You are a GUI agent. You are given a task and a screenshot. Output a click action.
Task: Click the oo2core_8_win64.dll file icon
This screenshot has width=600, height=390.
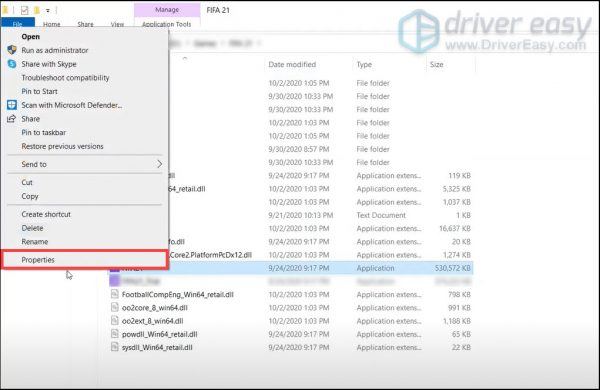click(114, 307)
